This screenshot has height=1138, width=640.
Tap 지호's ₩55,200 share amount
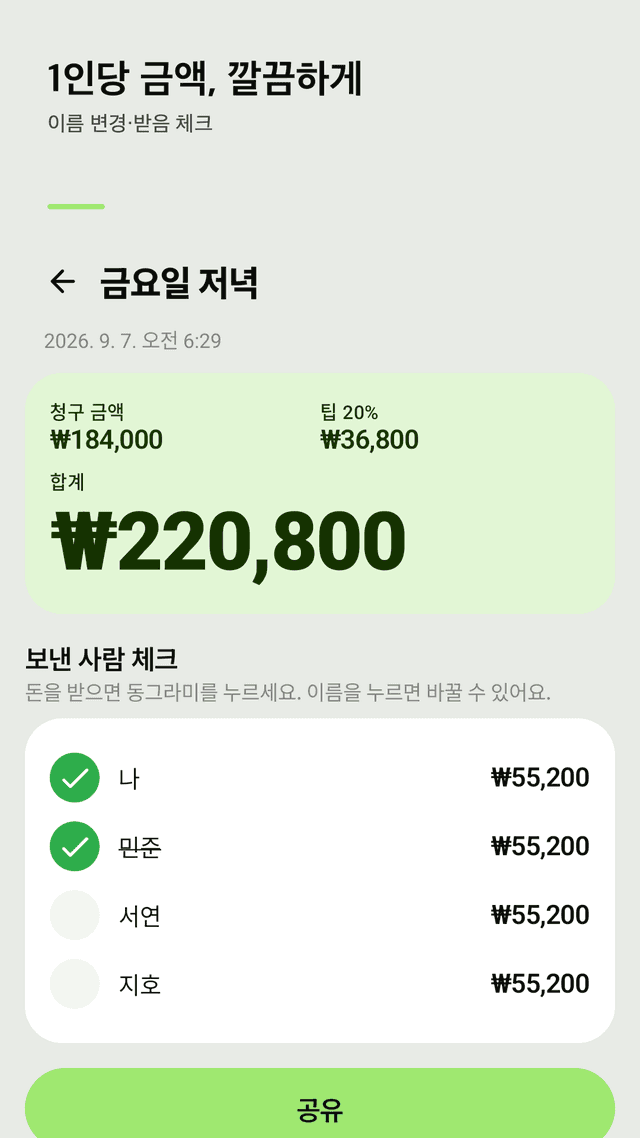pyautogui.click(x=540, y=984)
